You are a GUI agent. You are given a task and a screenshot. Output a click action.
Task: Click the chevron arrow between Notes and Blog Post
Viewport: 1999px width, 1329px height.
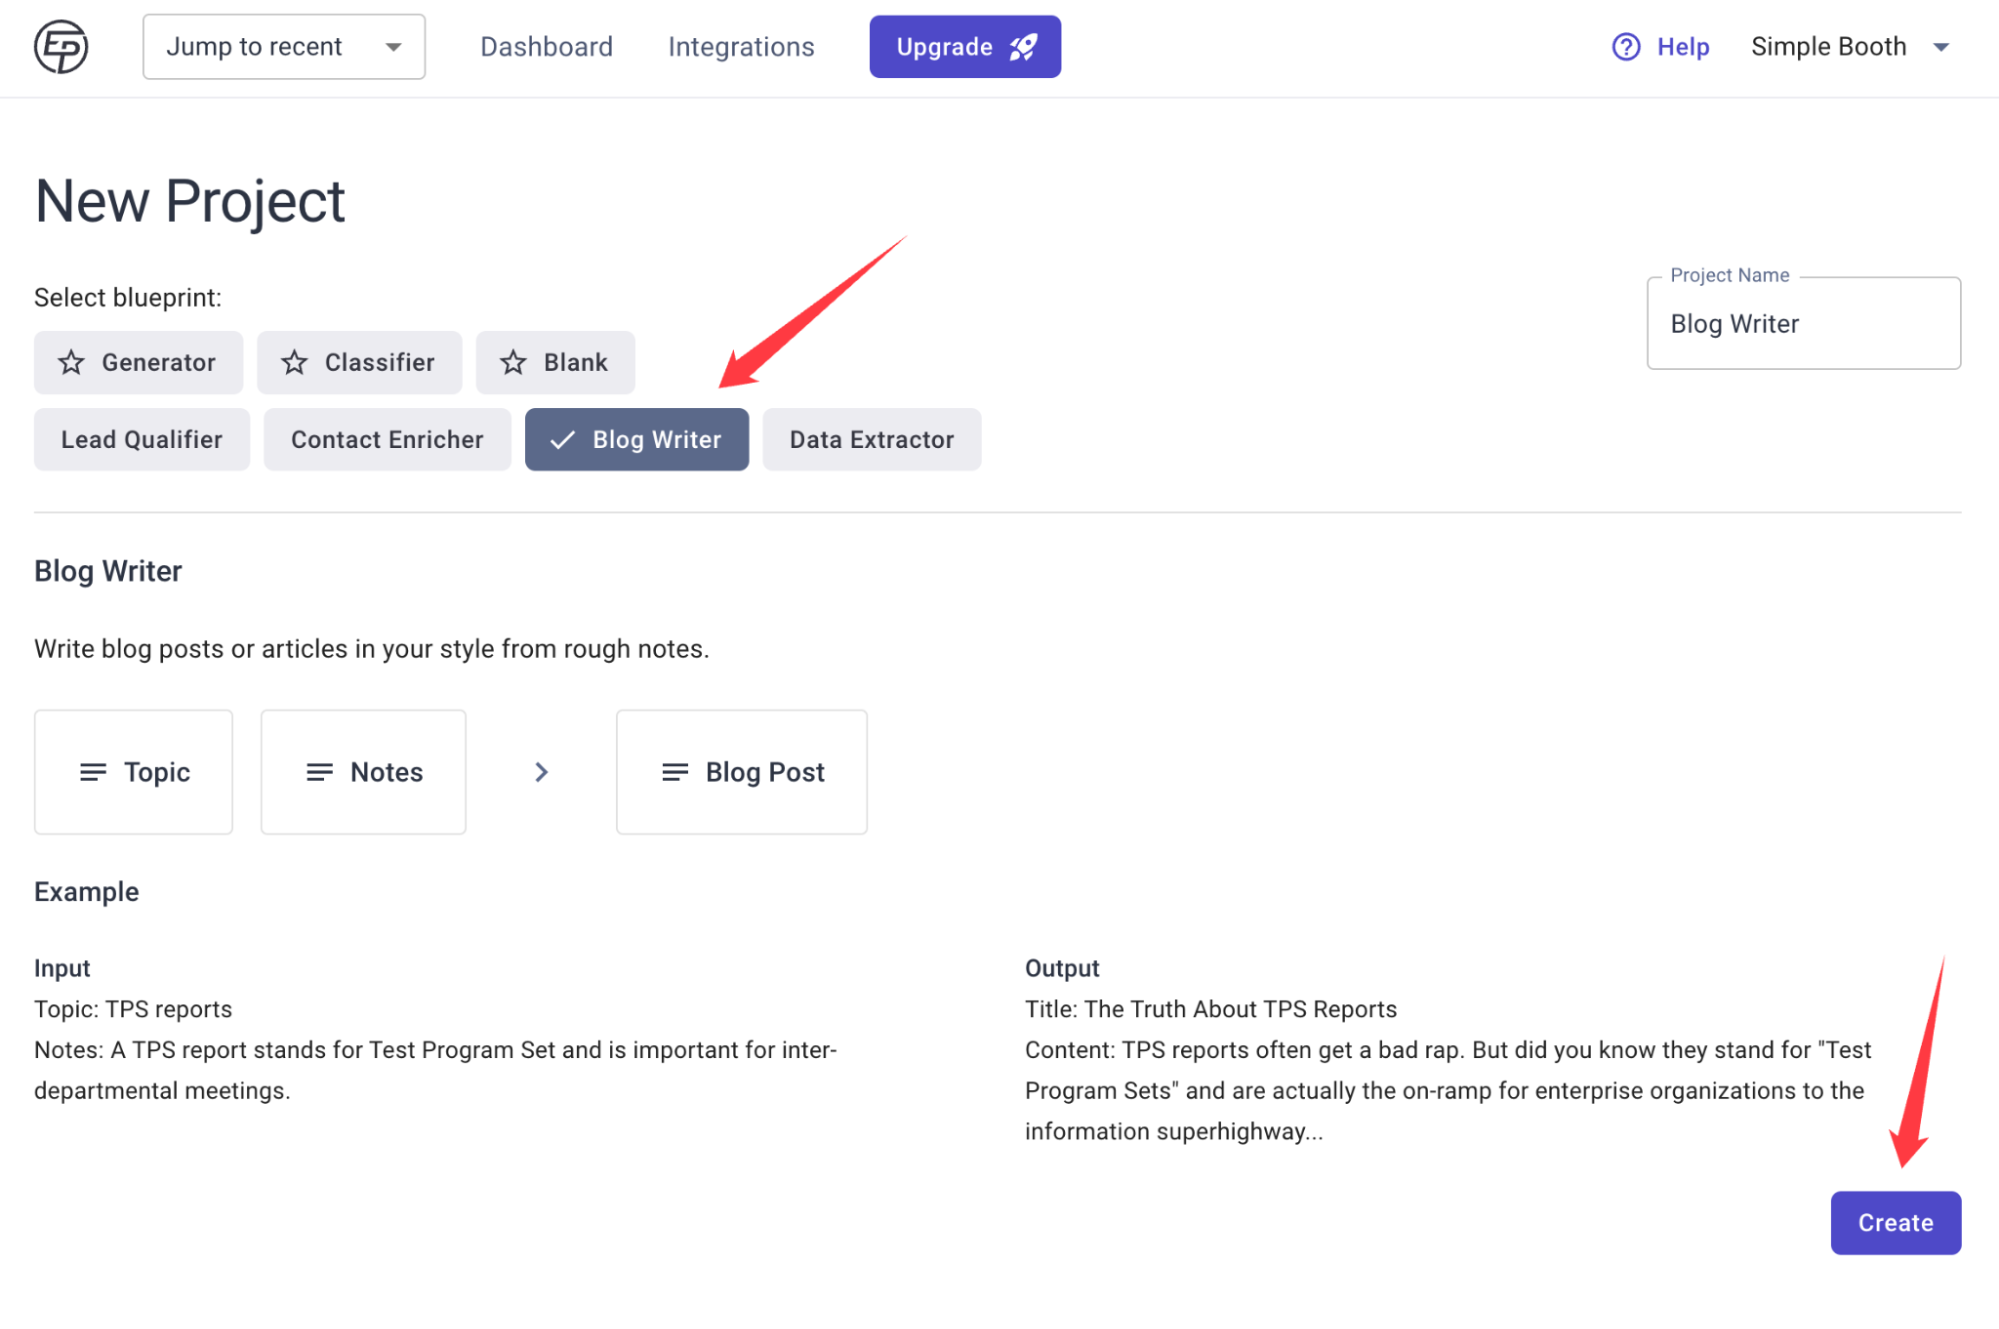pyautogui.click(x=541, y=772)
